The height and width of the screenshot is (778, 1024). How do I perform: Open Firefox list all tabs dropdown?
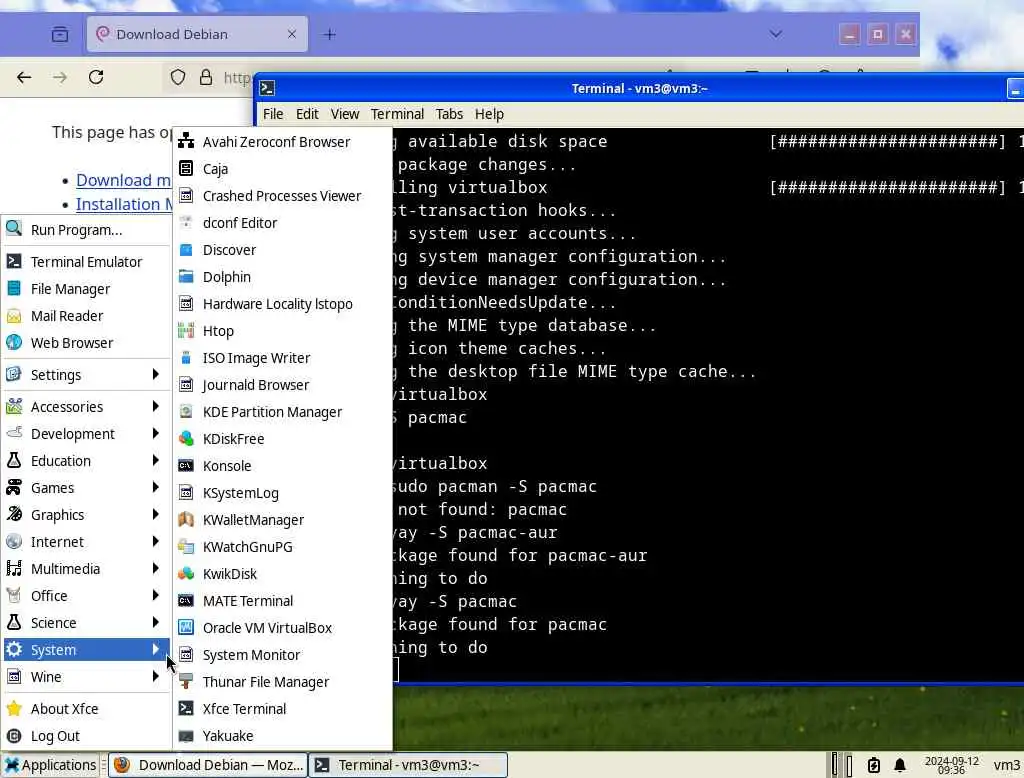tap(776, 34)
